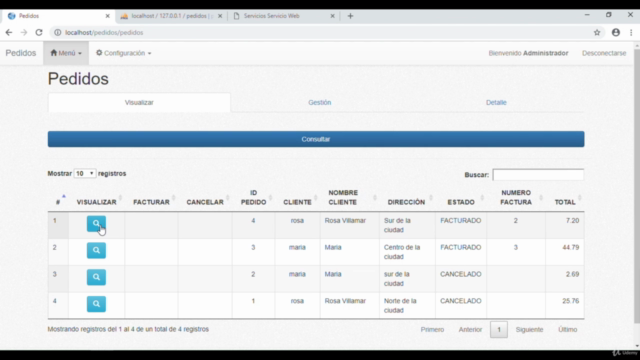
Task: Click Desconectarse to log out
Action: 604,53
